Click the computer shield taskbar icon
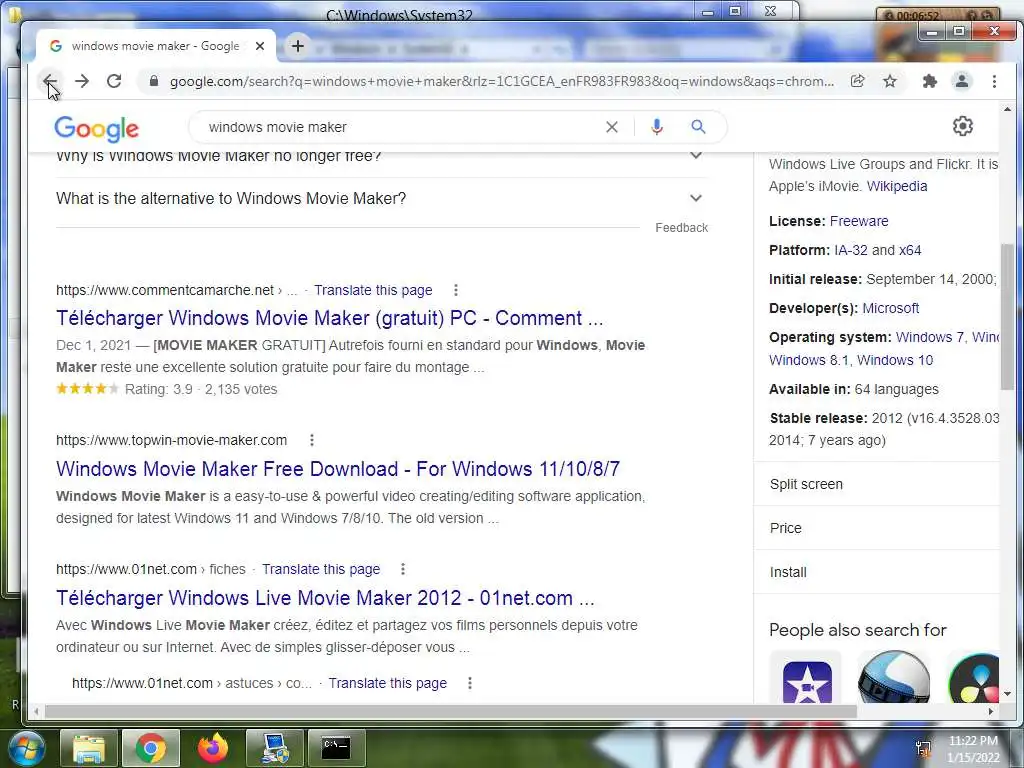The height and width of the screenshot is (768, 1024). (x=275, y=748)
